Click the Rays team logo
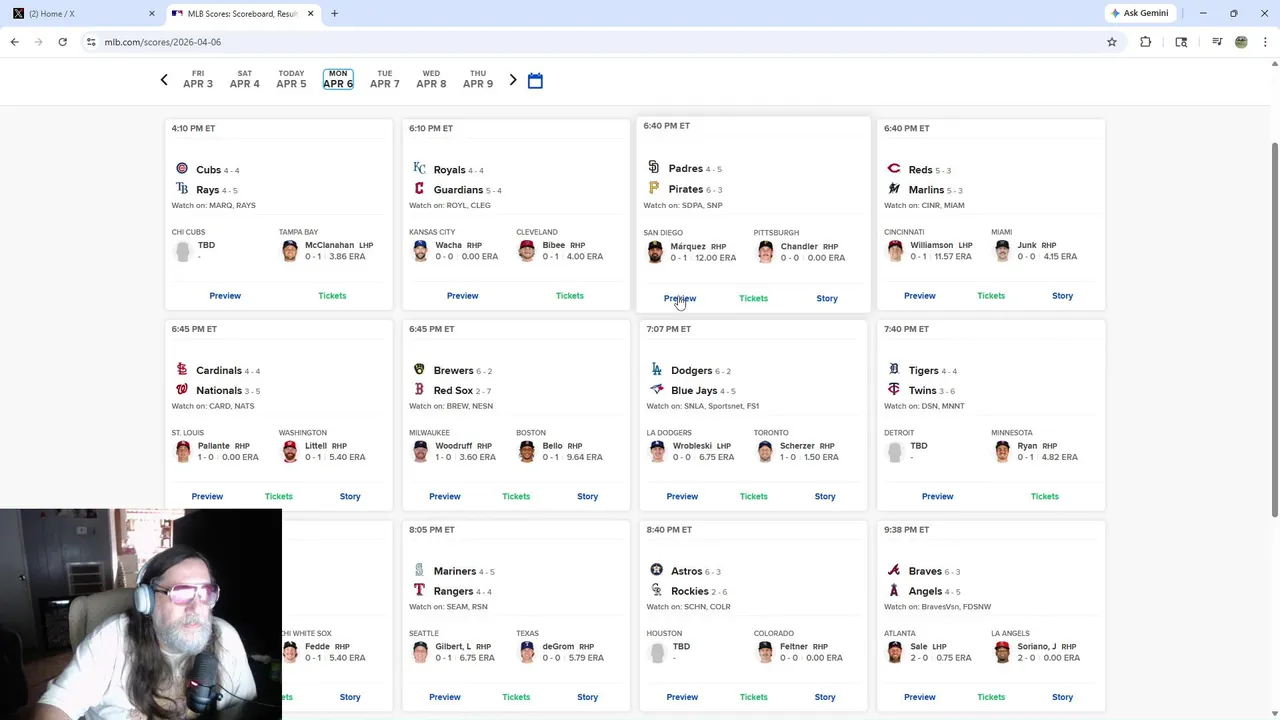Image resolution: width=1280 pixels, height=720 pixels. click(x=182, y=189)
